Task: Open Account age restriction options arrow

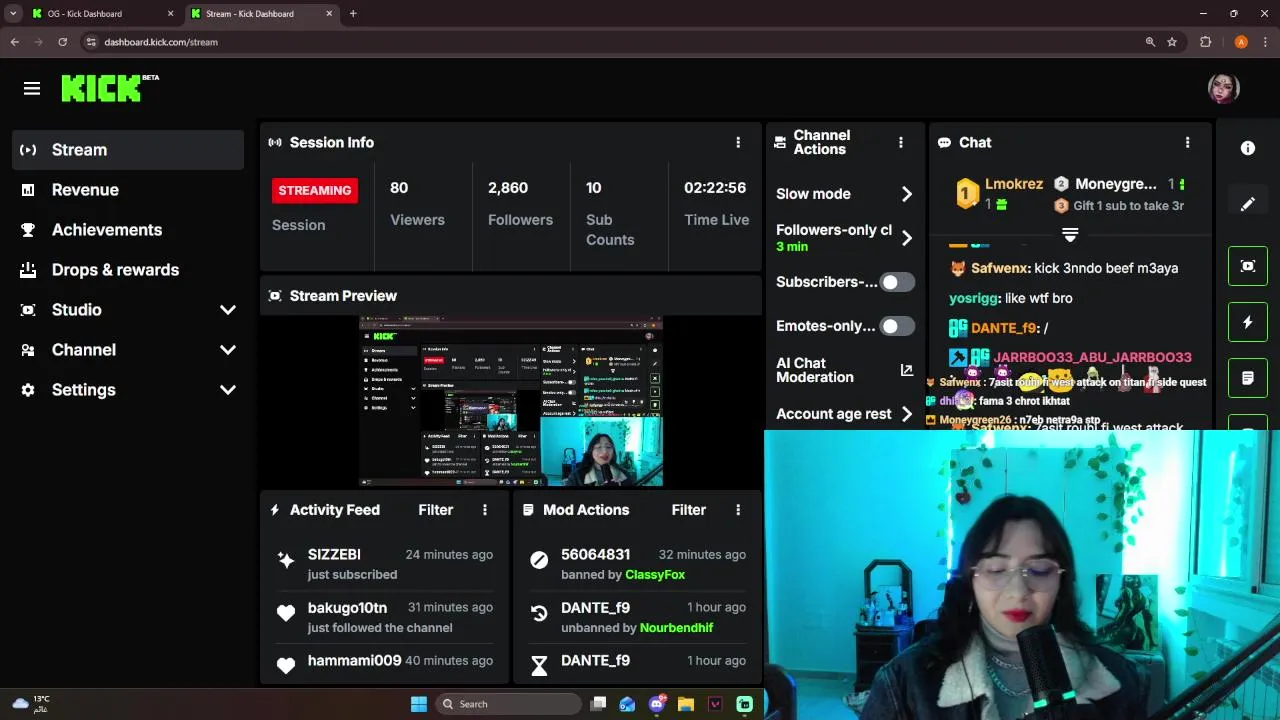Action: [x=907, y=414]
